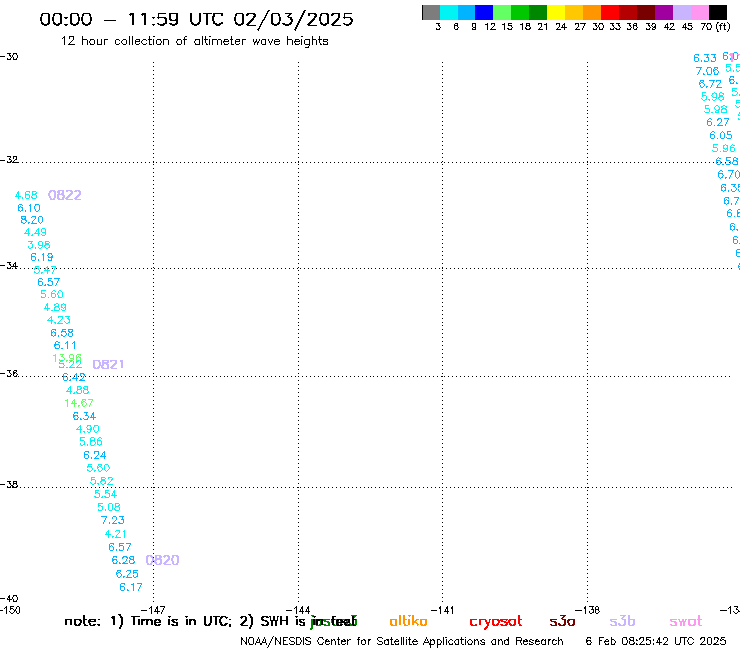Click the black swatch ending the color bar
The width and height of the screenshot is (740, 650).
[x=717, y=12]
